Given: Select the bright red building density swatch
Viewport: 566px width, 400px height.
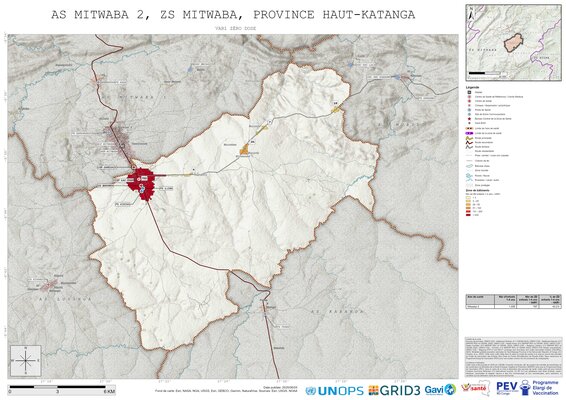Looking at the screenshot, I should (469, 212).
